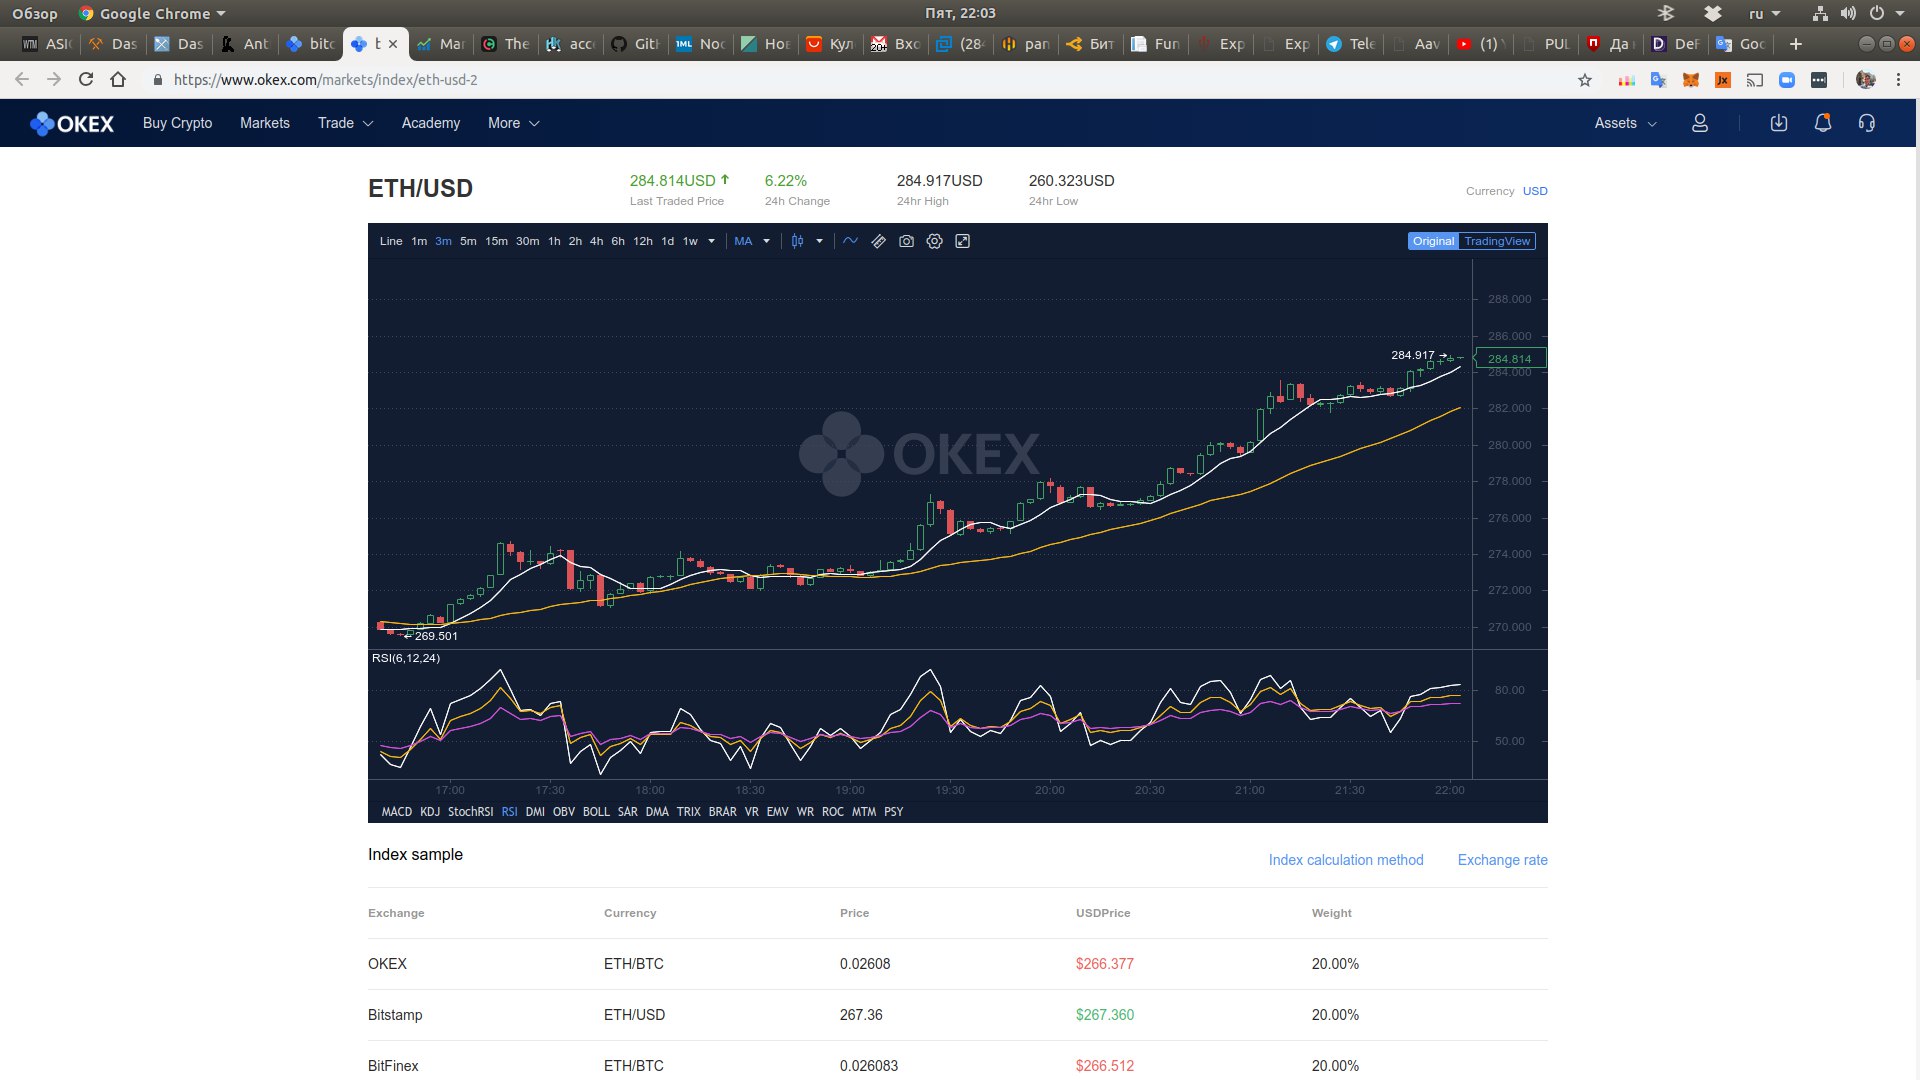Click the clock in top bar
Screen dimensions: 1920x1080
pyautogui.click(x=960, y=13)
